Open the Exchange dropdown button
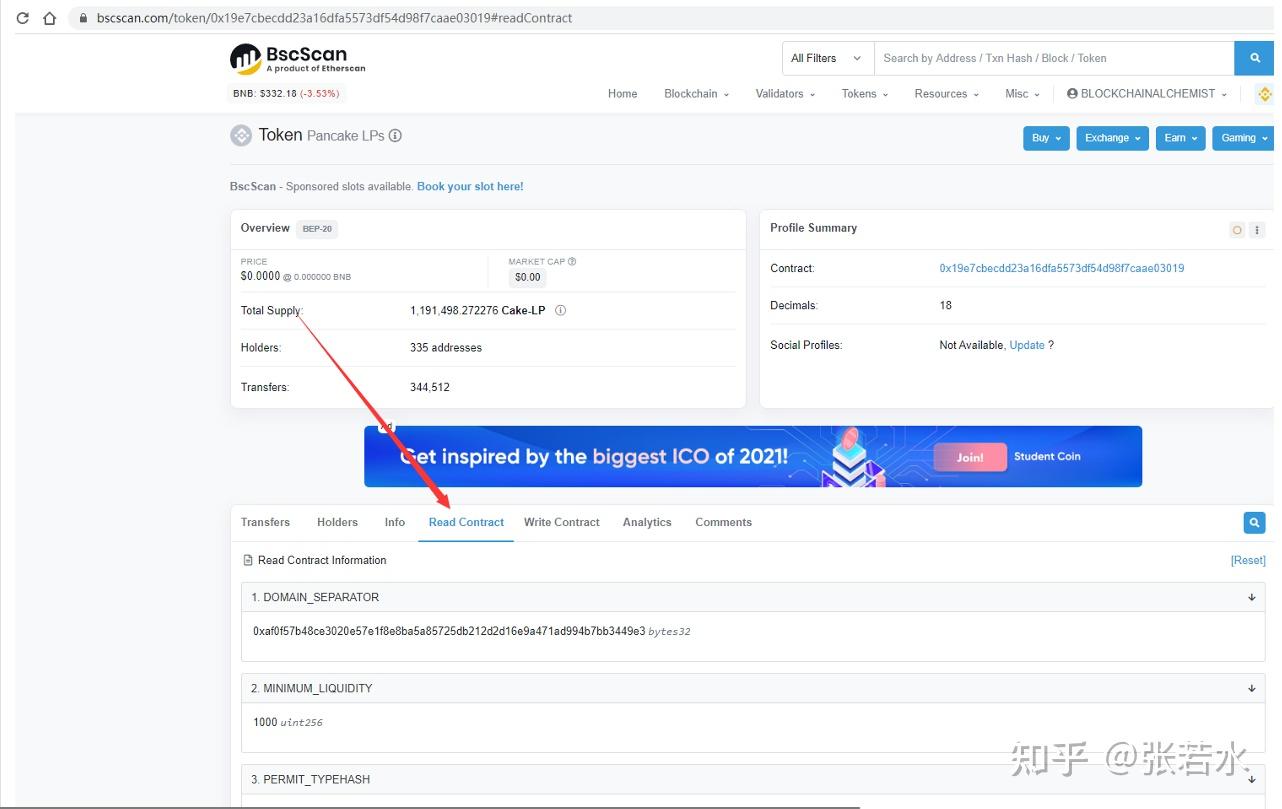 point(1112,138)
